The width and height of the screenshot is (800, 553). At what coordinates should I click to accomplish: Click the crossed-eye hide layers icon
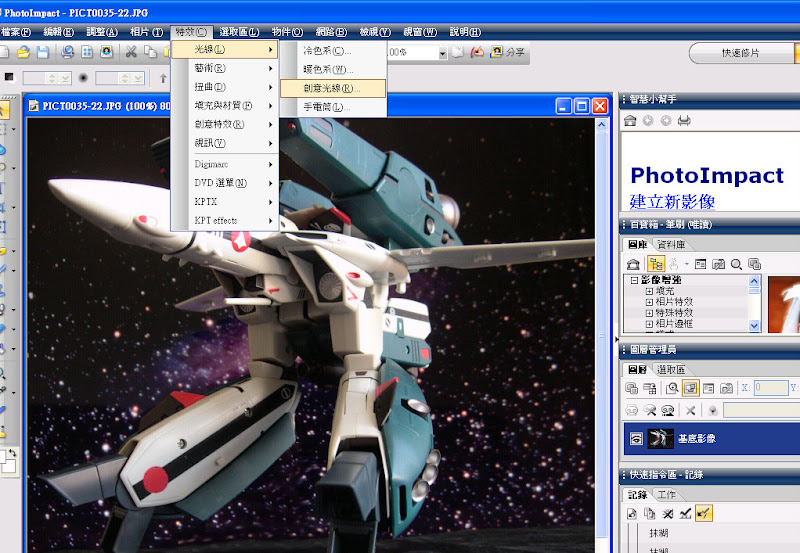click(649, 410)
